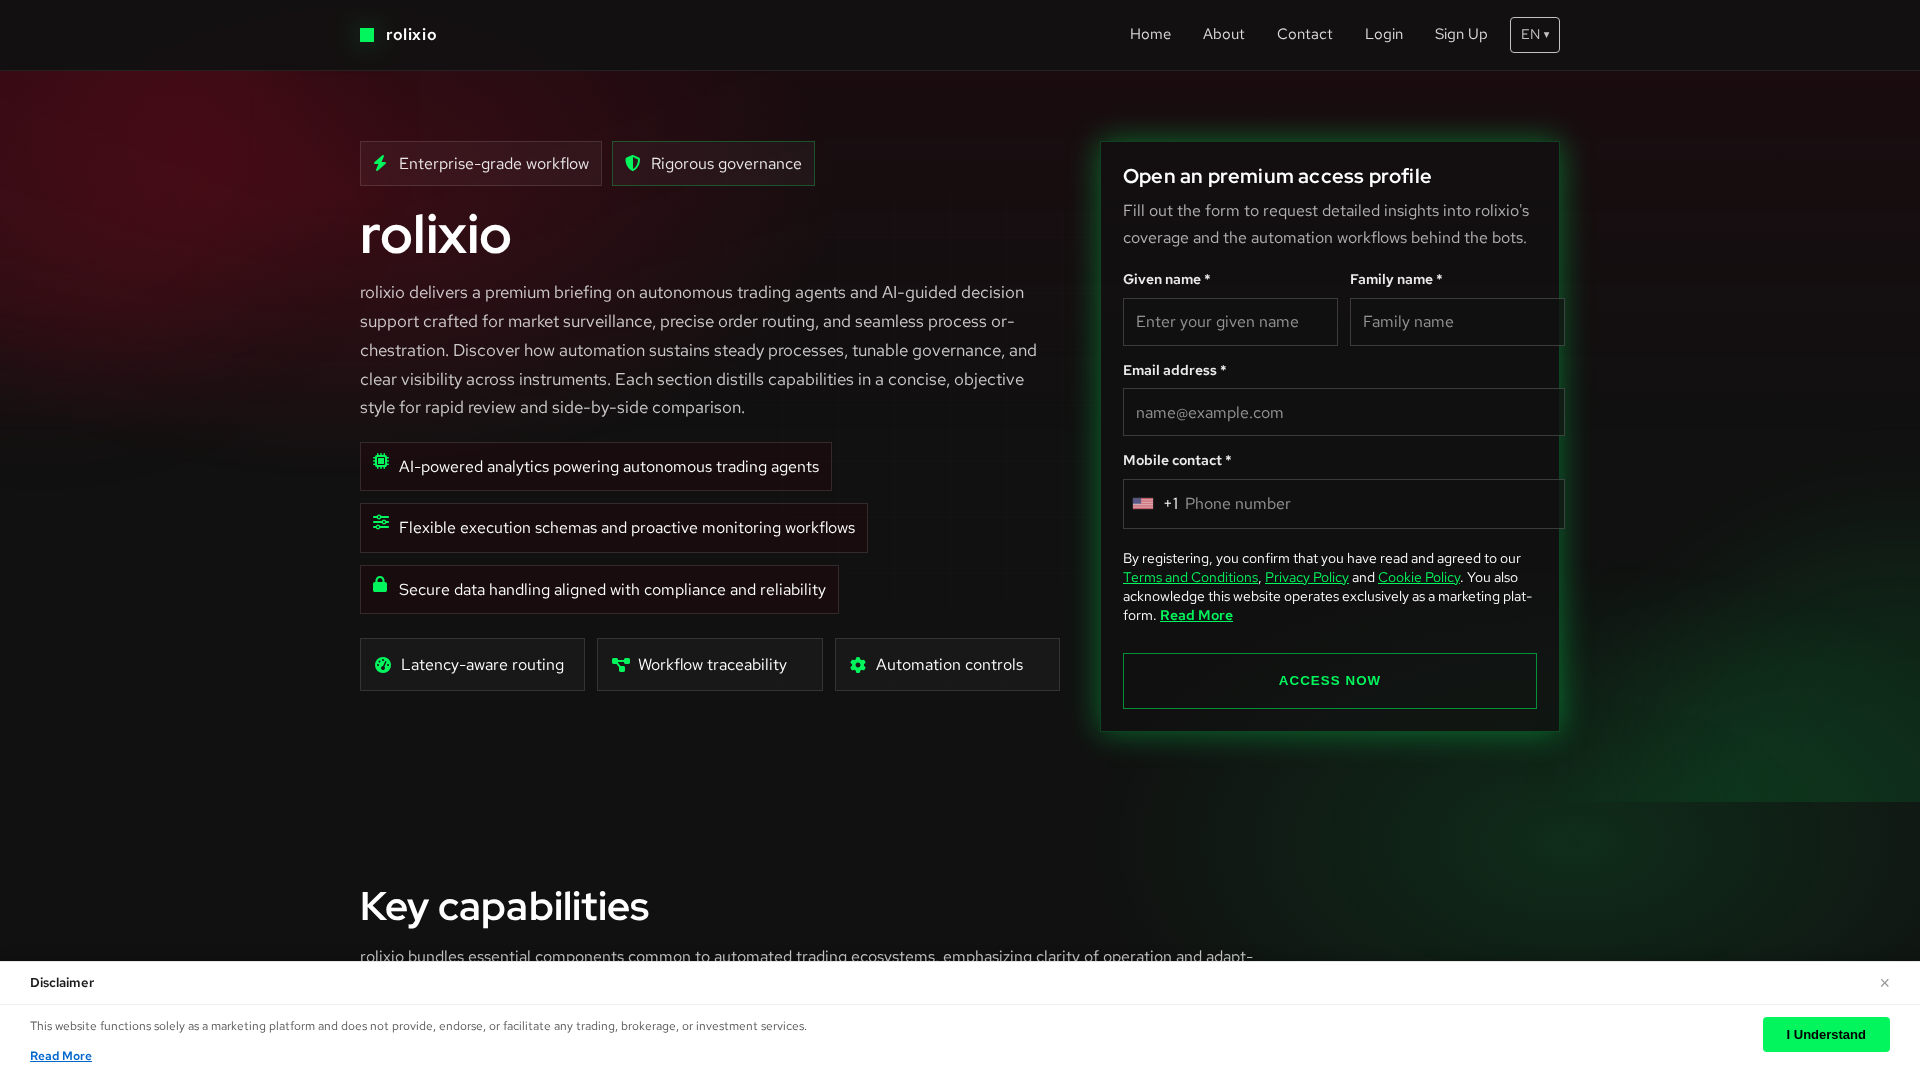Open the Cookie Policy link
The image size is (1920, 1080).
1418,578
